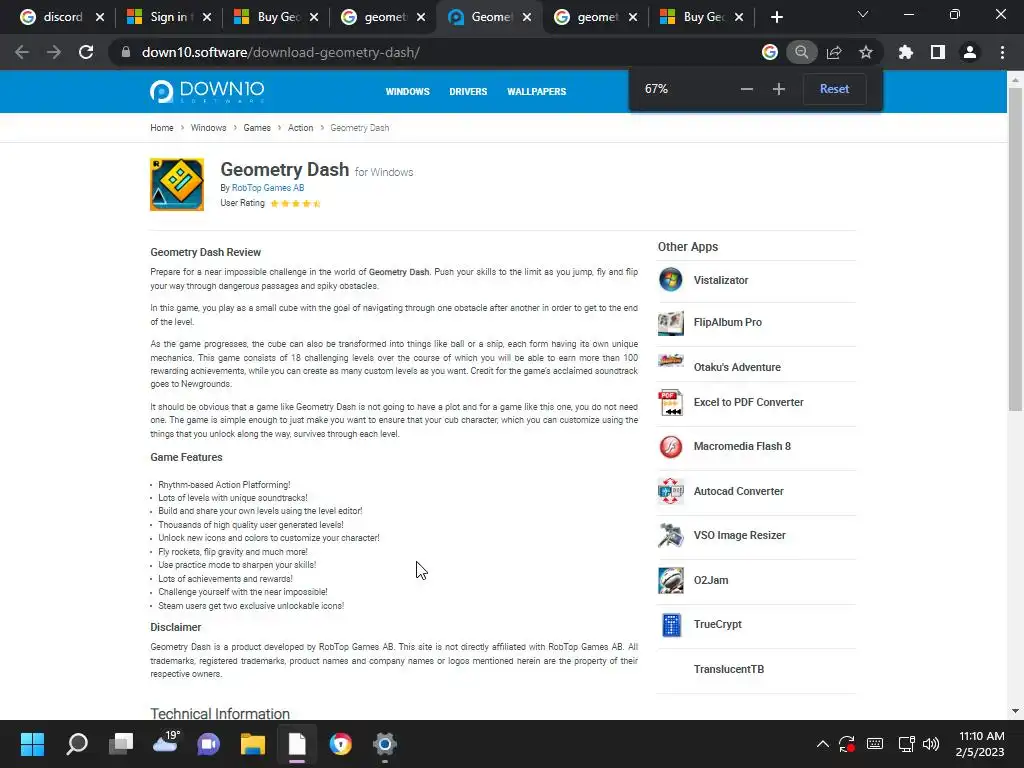Click the Down10 Software logo

207,91
